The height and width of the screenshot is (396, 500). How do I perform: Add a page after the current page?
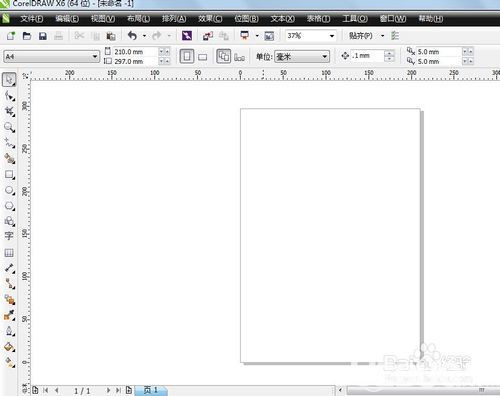coord(129,390)
